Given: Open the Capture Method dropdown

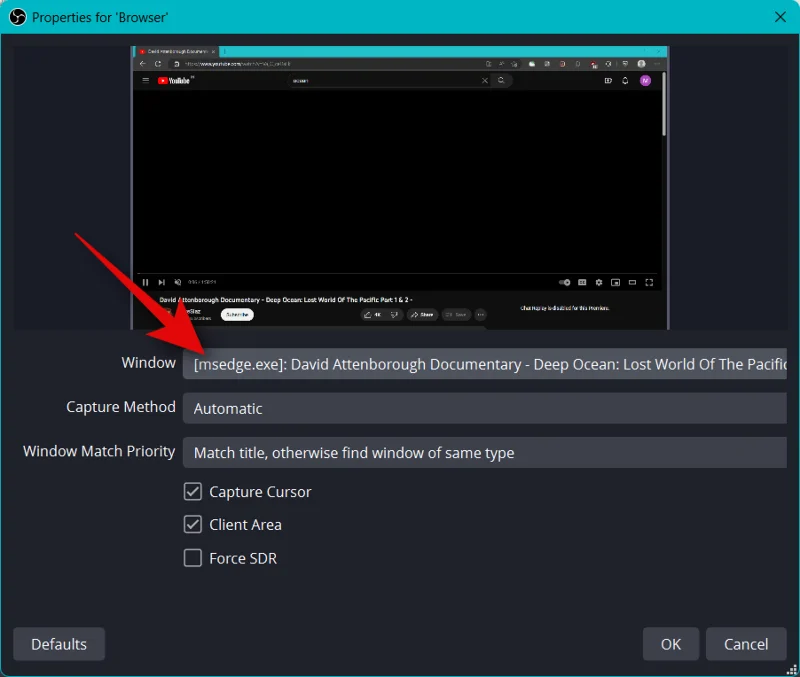Looking at the screenshot, I should (485, 408).
